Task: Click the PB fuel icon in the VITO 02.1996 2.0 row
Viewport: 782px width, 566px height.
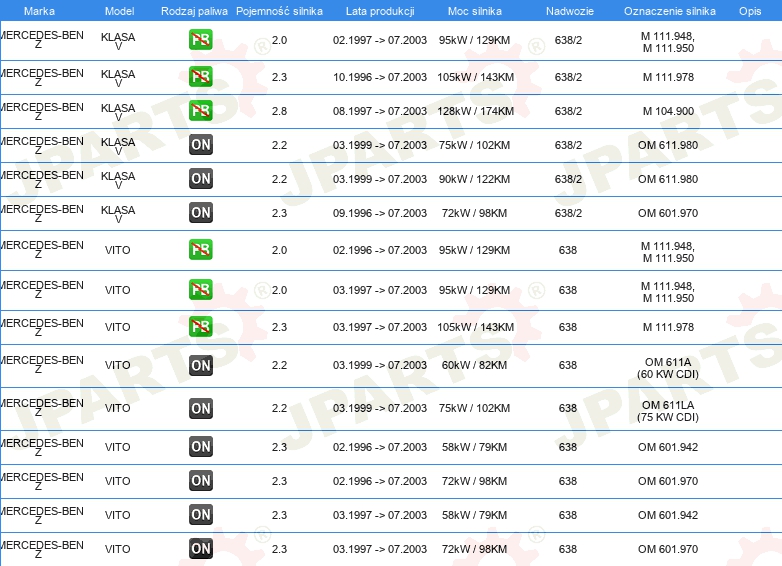Action: coord(200,249)
